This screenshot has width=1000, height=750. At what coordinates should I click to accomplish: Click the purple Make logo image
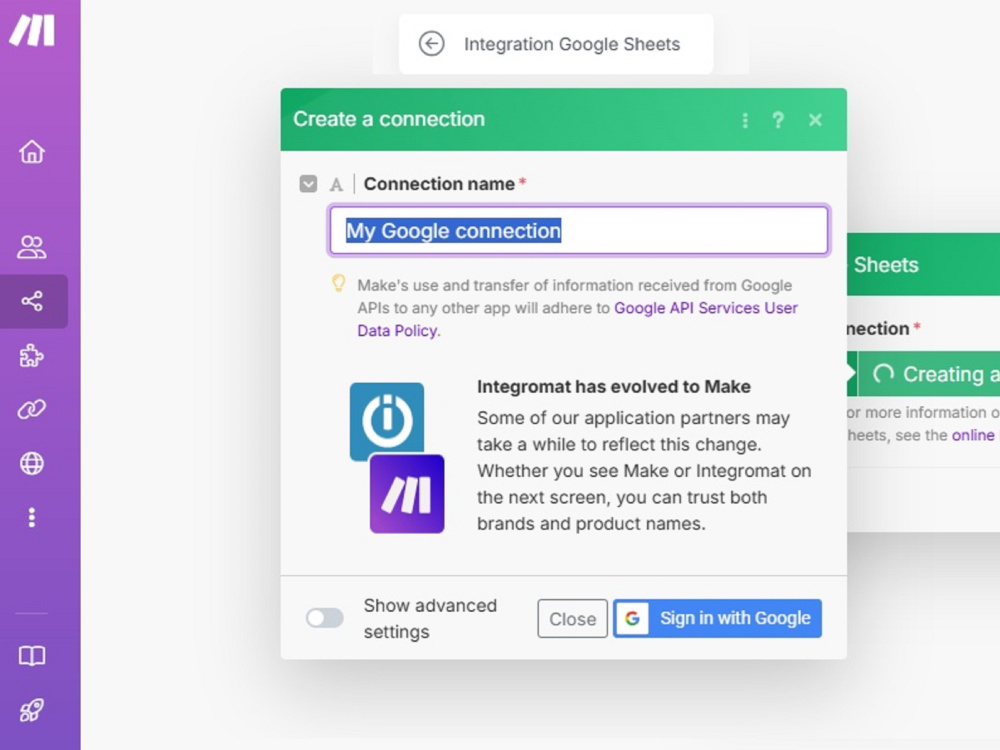407,494
